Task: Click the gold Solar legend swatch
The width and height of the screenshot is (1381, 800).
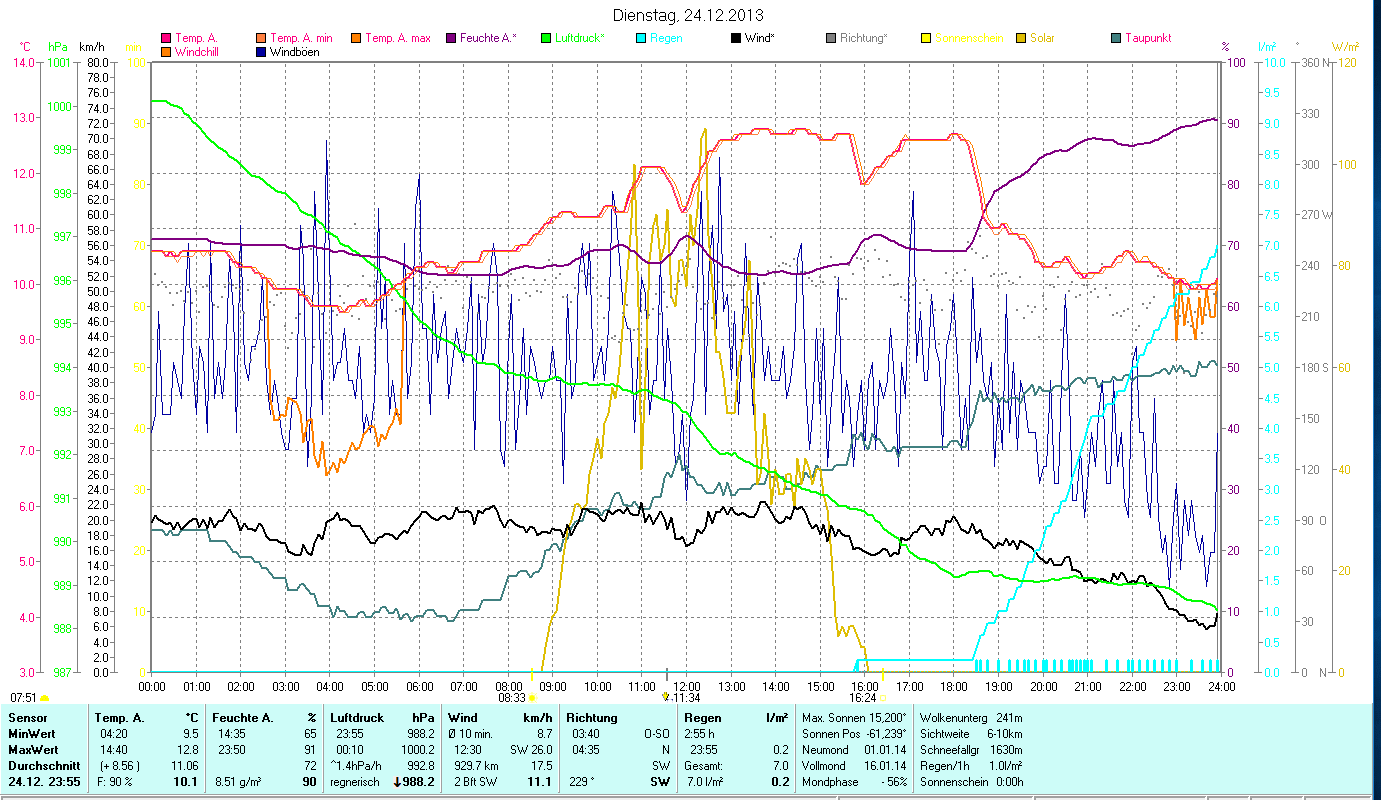Action: pyautogui.click(x=1021, y=39)
